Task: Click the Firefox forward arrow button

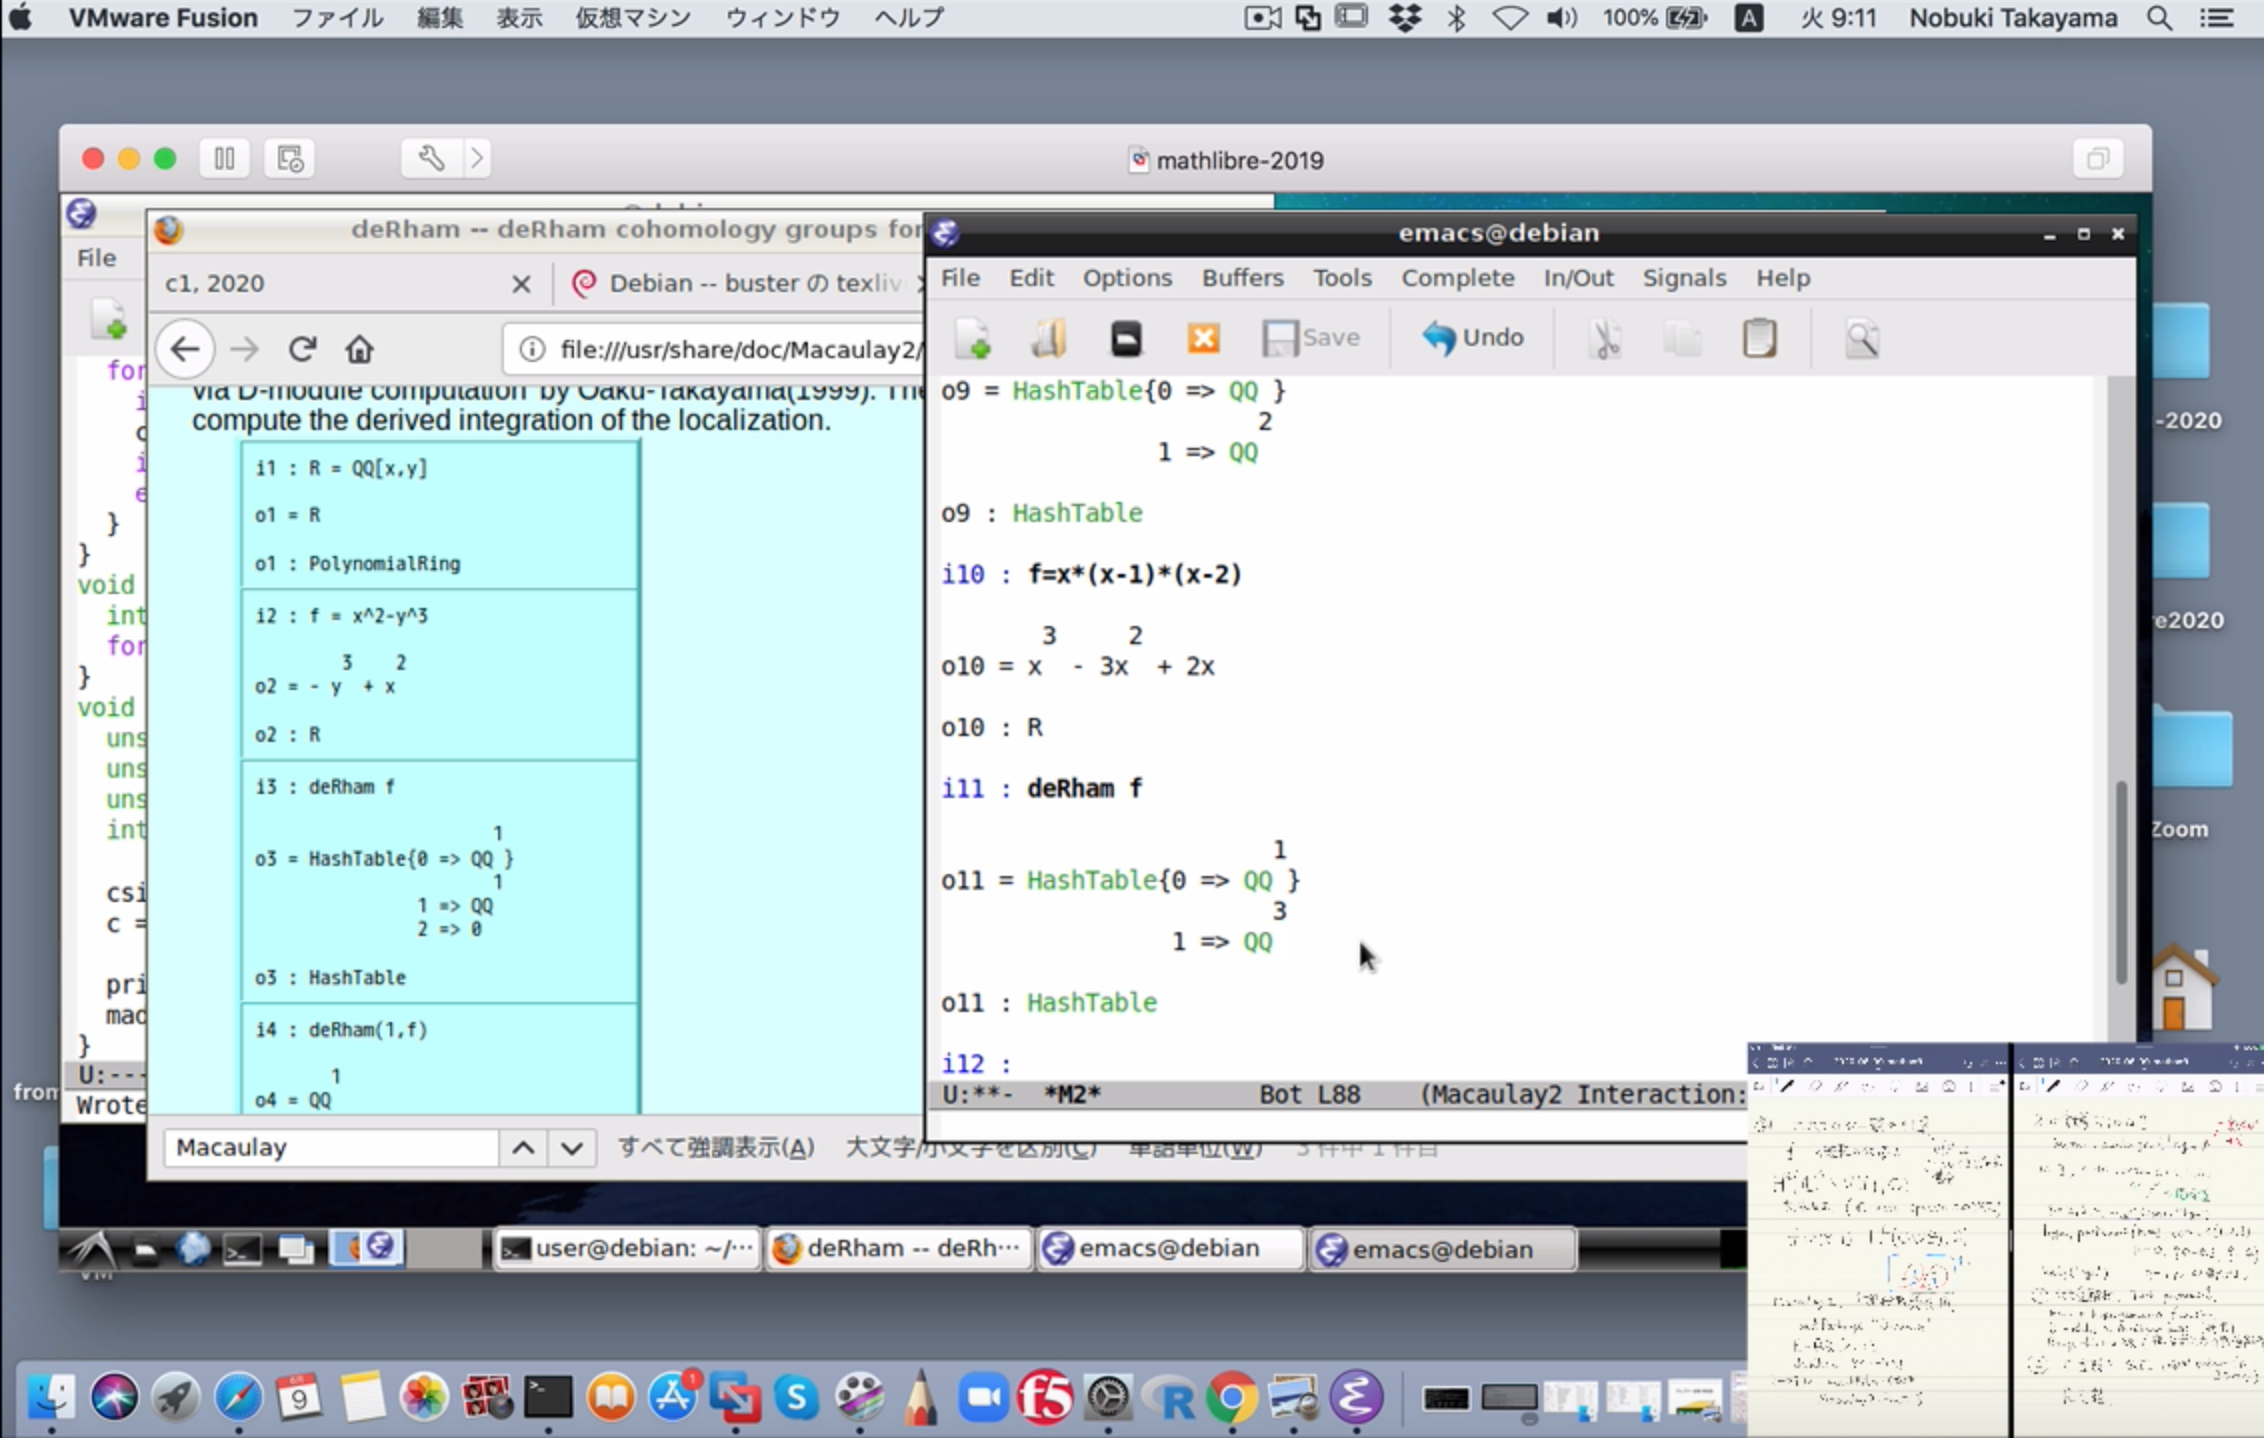Action: click(244, 349)
